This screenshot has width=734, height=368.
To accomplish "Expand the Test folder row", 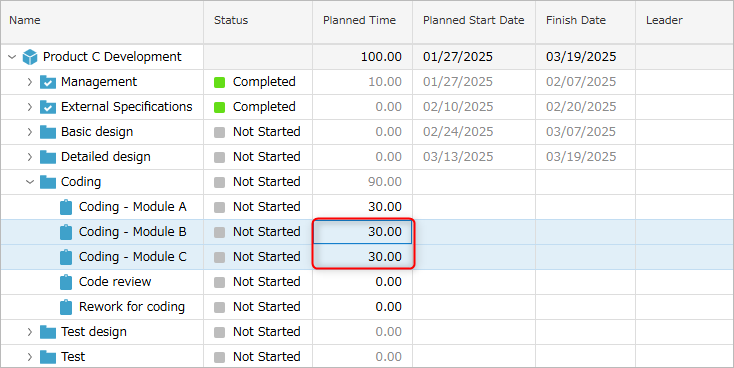I will 29,357.
